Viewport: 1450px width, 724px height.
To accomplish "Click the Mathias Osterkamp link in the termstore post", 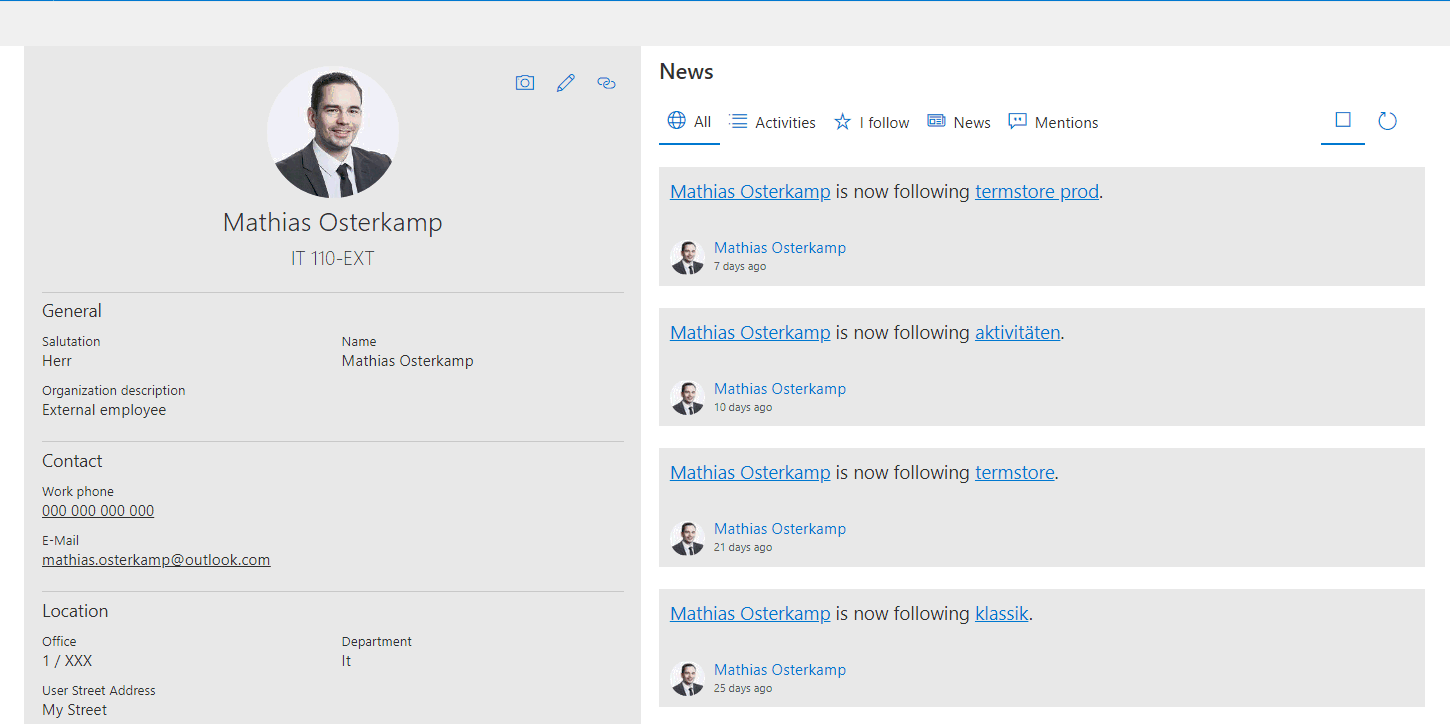I will pyautogui.click(x=750, y=473).
